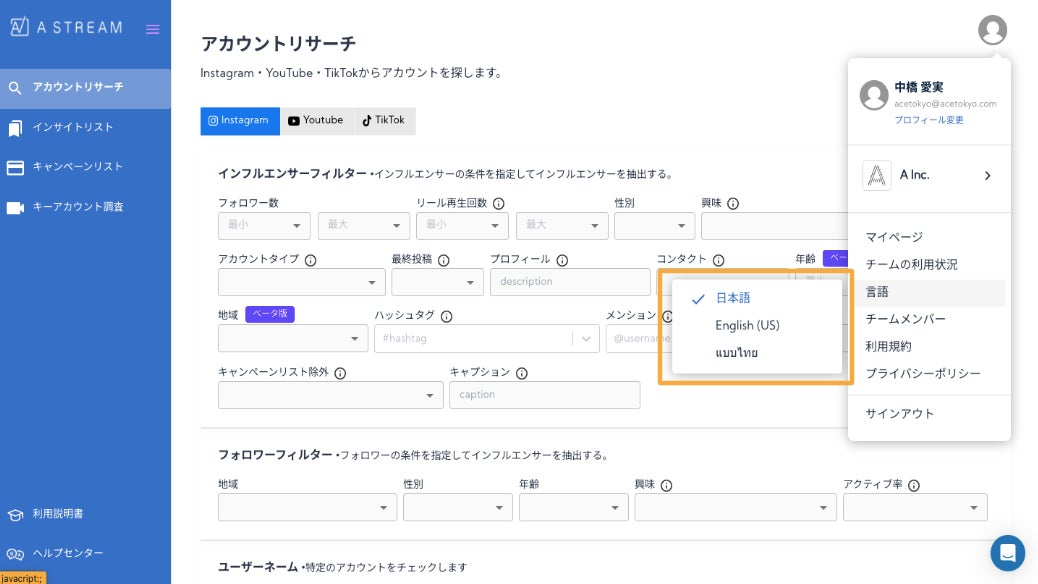Expand the A Inc. team chevron
The height and width of the screenshot is (584, 1038).
point(987,176)
